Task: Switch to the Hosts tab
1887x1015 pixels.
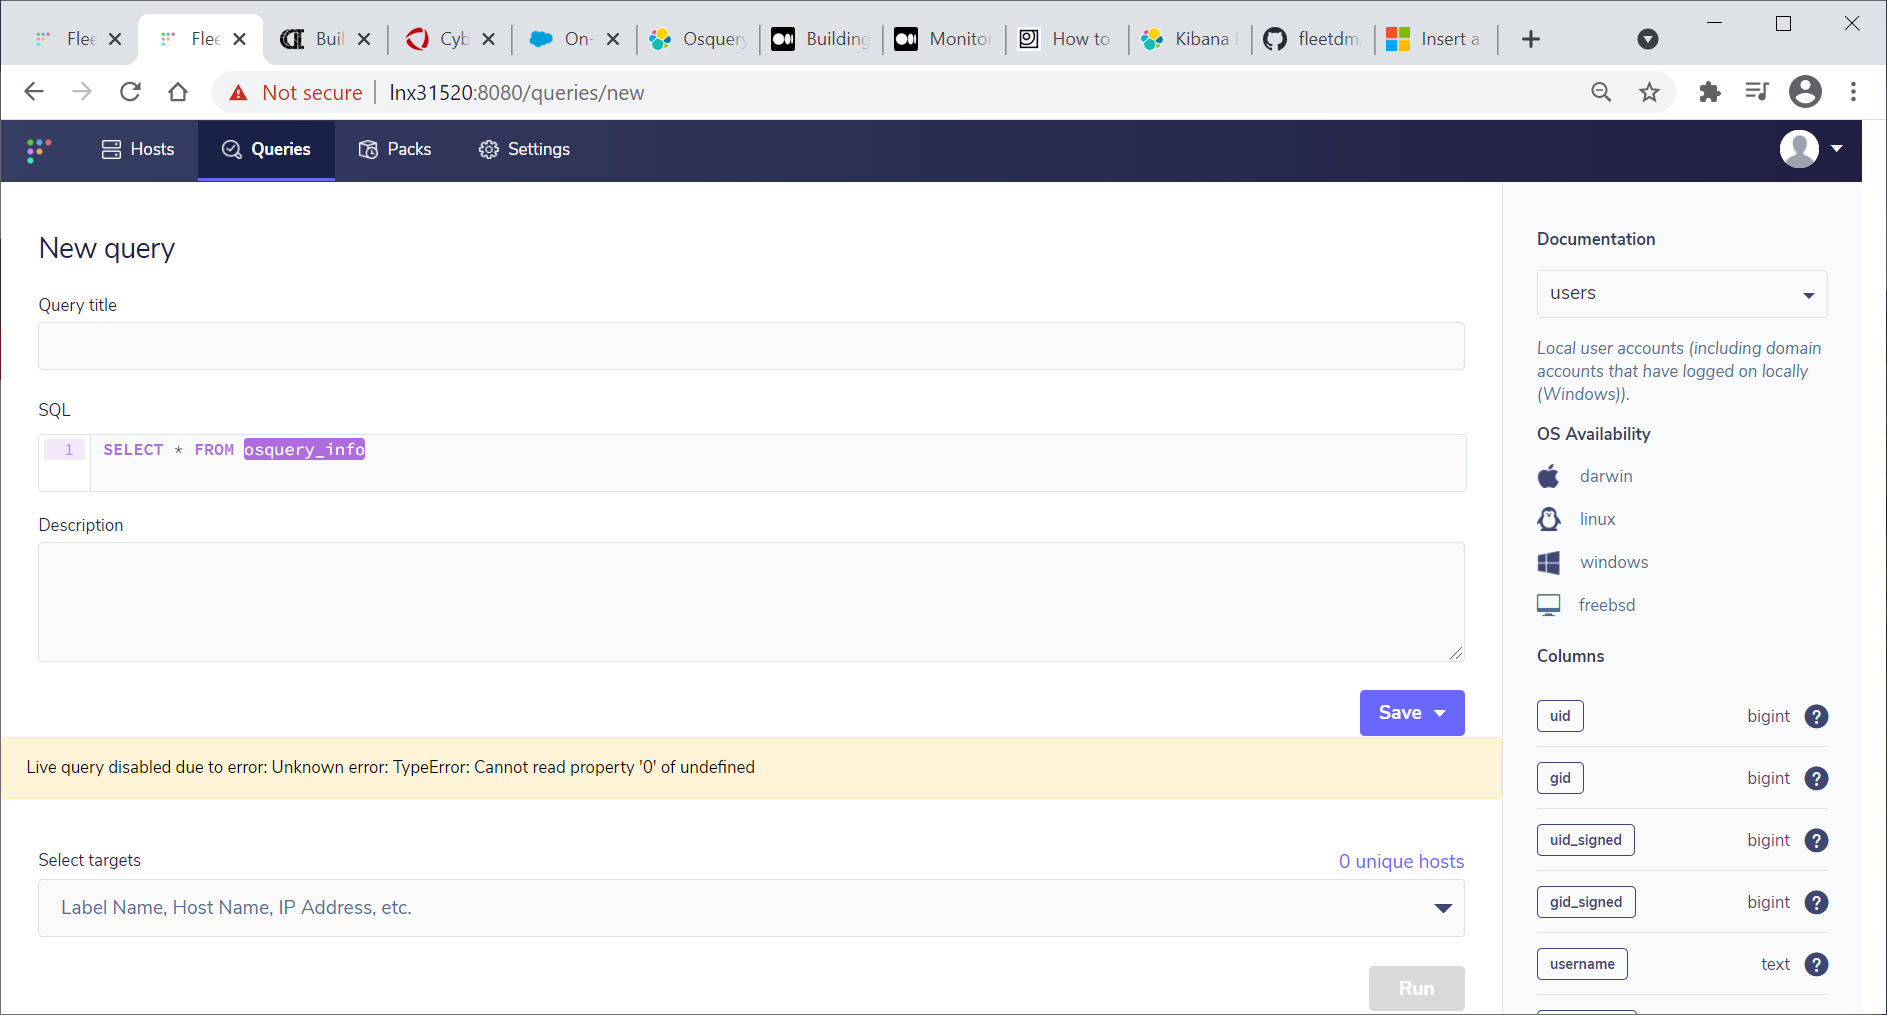Action: [x=137, y=149]
